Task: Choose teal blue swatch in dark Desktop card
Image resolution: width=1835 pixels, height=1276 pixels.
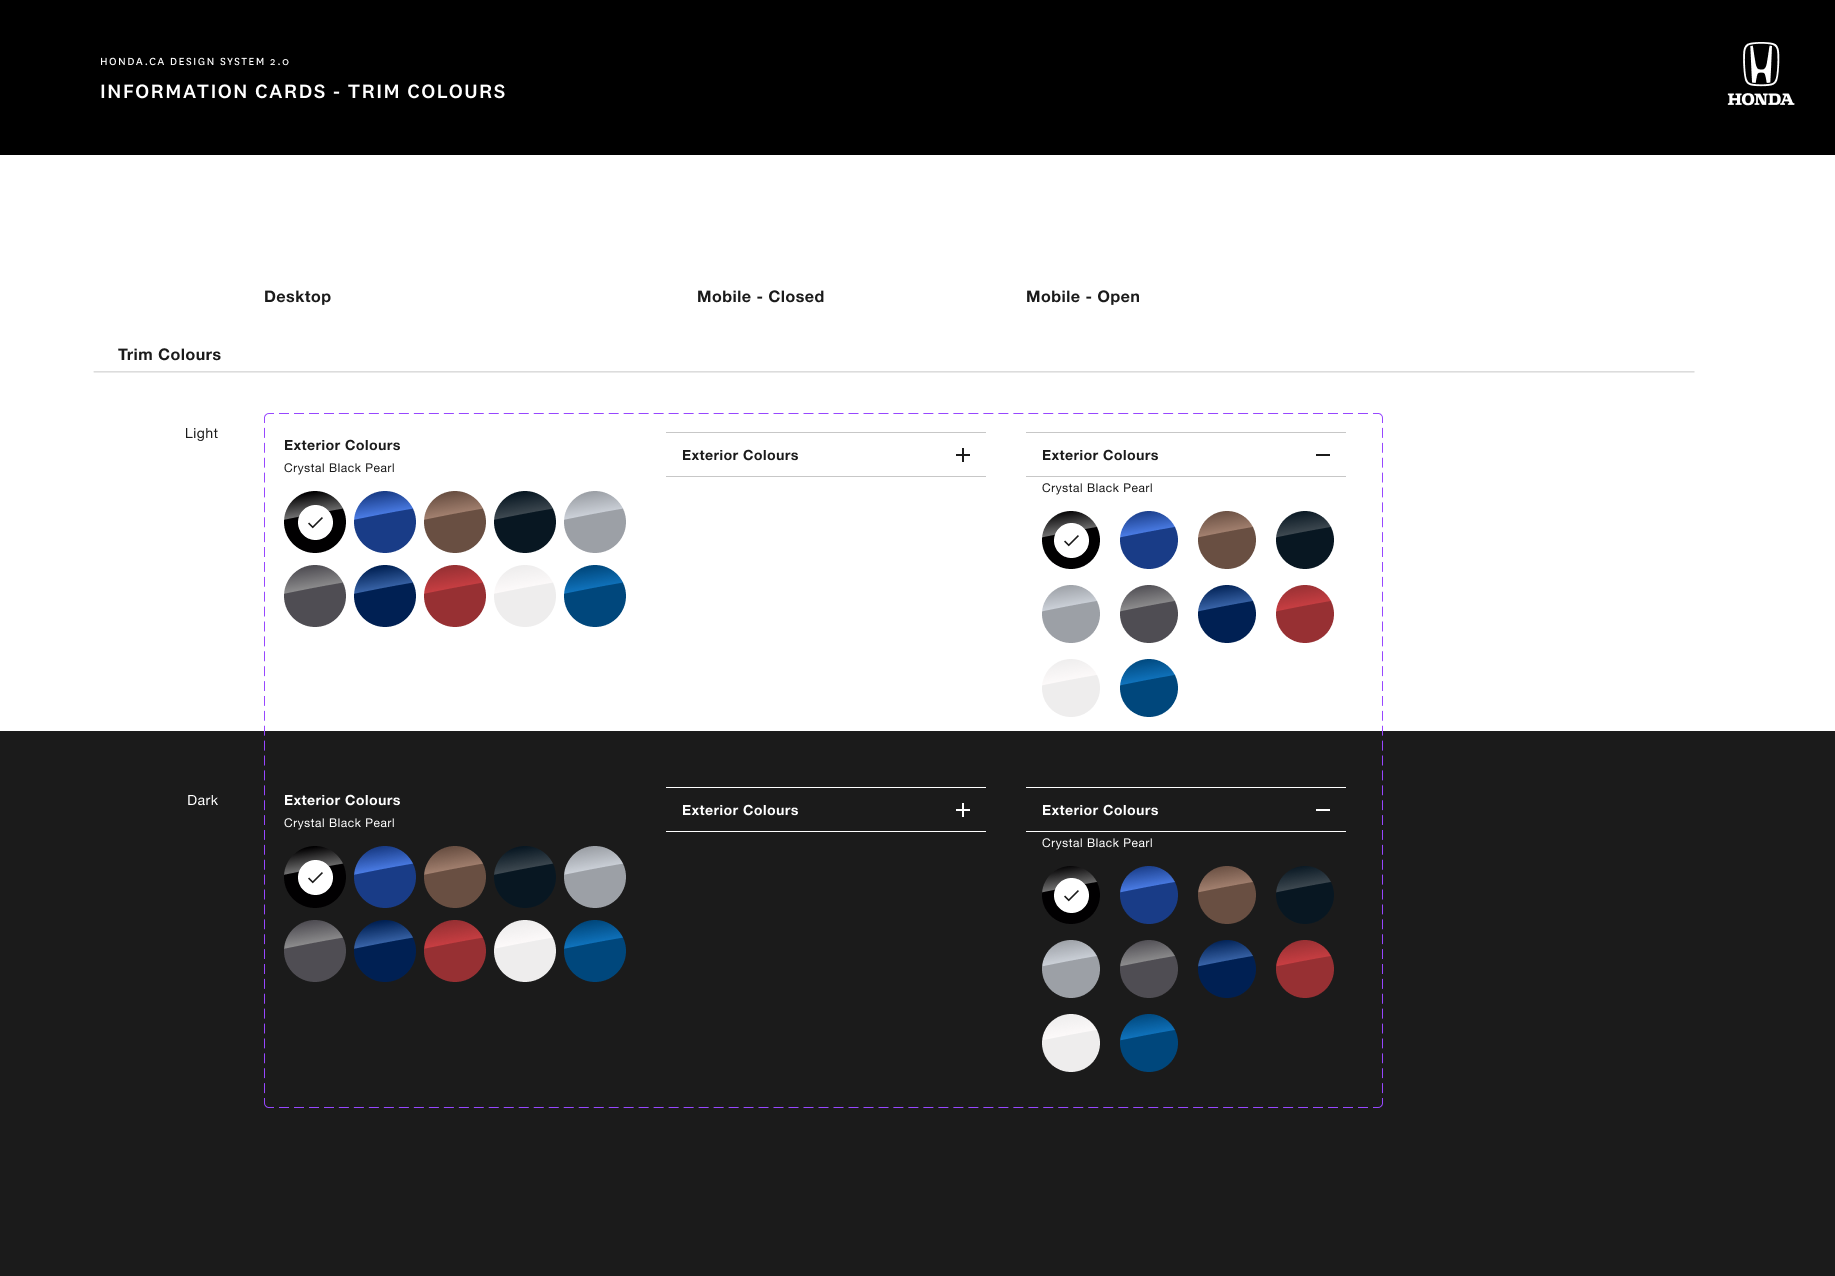Action: 595,951
